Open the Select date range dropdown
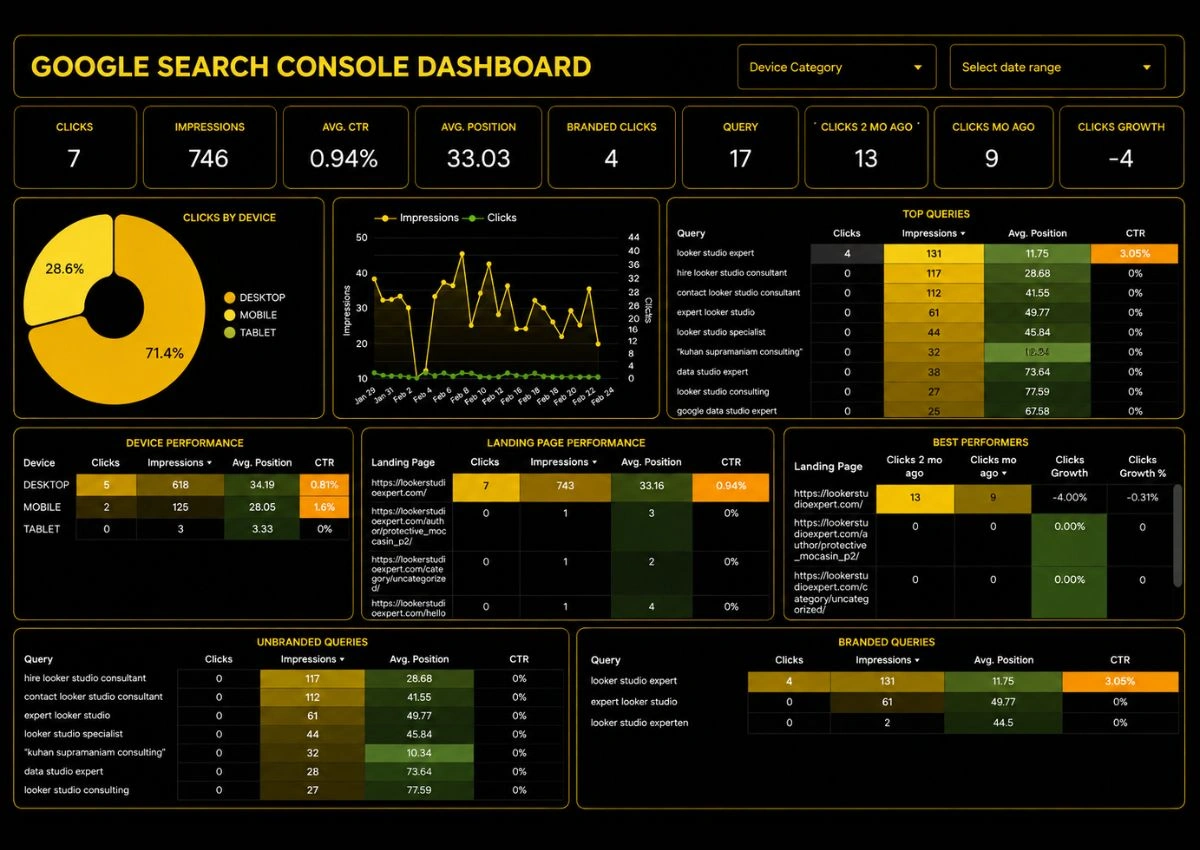This screenshot has width=1200, height=850. (x=1057, y=67)
